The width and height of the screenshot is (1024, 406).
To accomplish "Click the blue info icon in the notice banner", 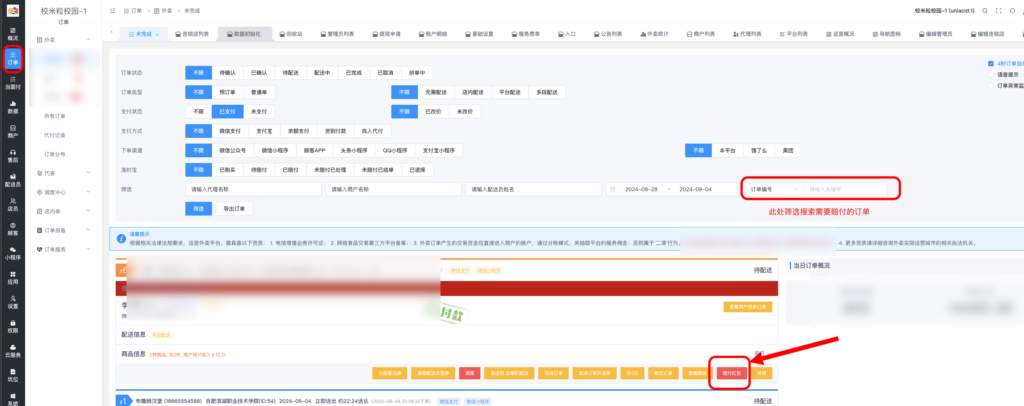I will point(121,238).
